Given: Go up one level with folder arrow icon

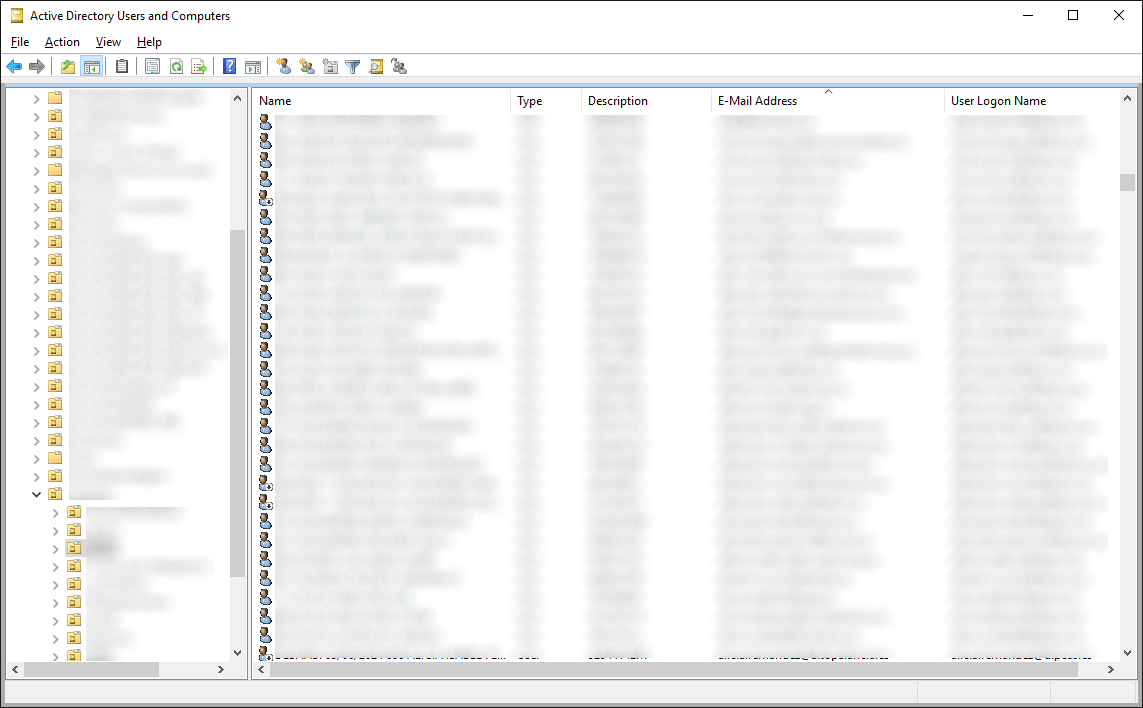Looking at the screenshot, I should 68,67.
